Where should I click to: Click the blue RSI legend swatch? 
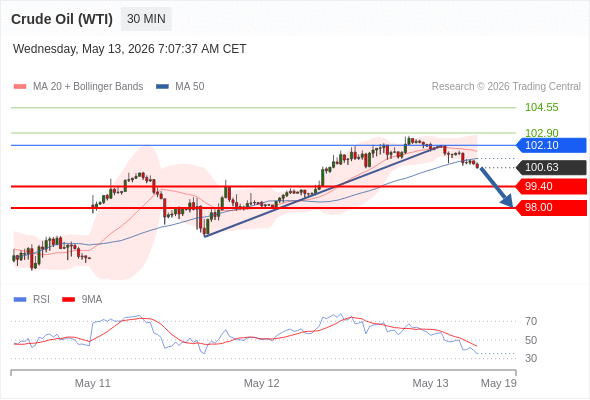pos(20,300)
